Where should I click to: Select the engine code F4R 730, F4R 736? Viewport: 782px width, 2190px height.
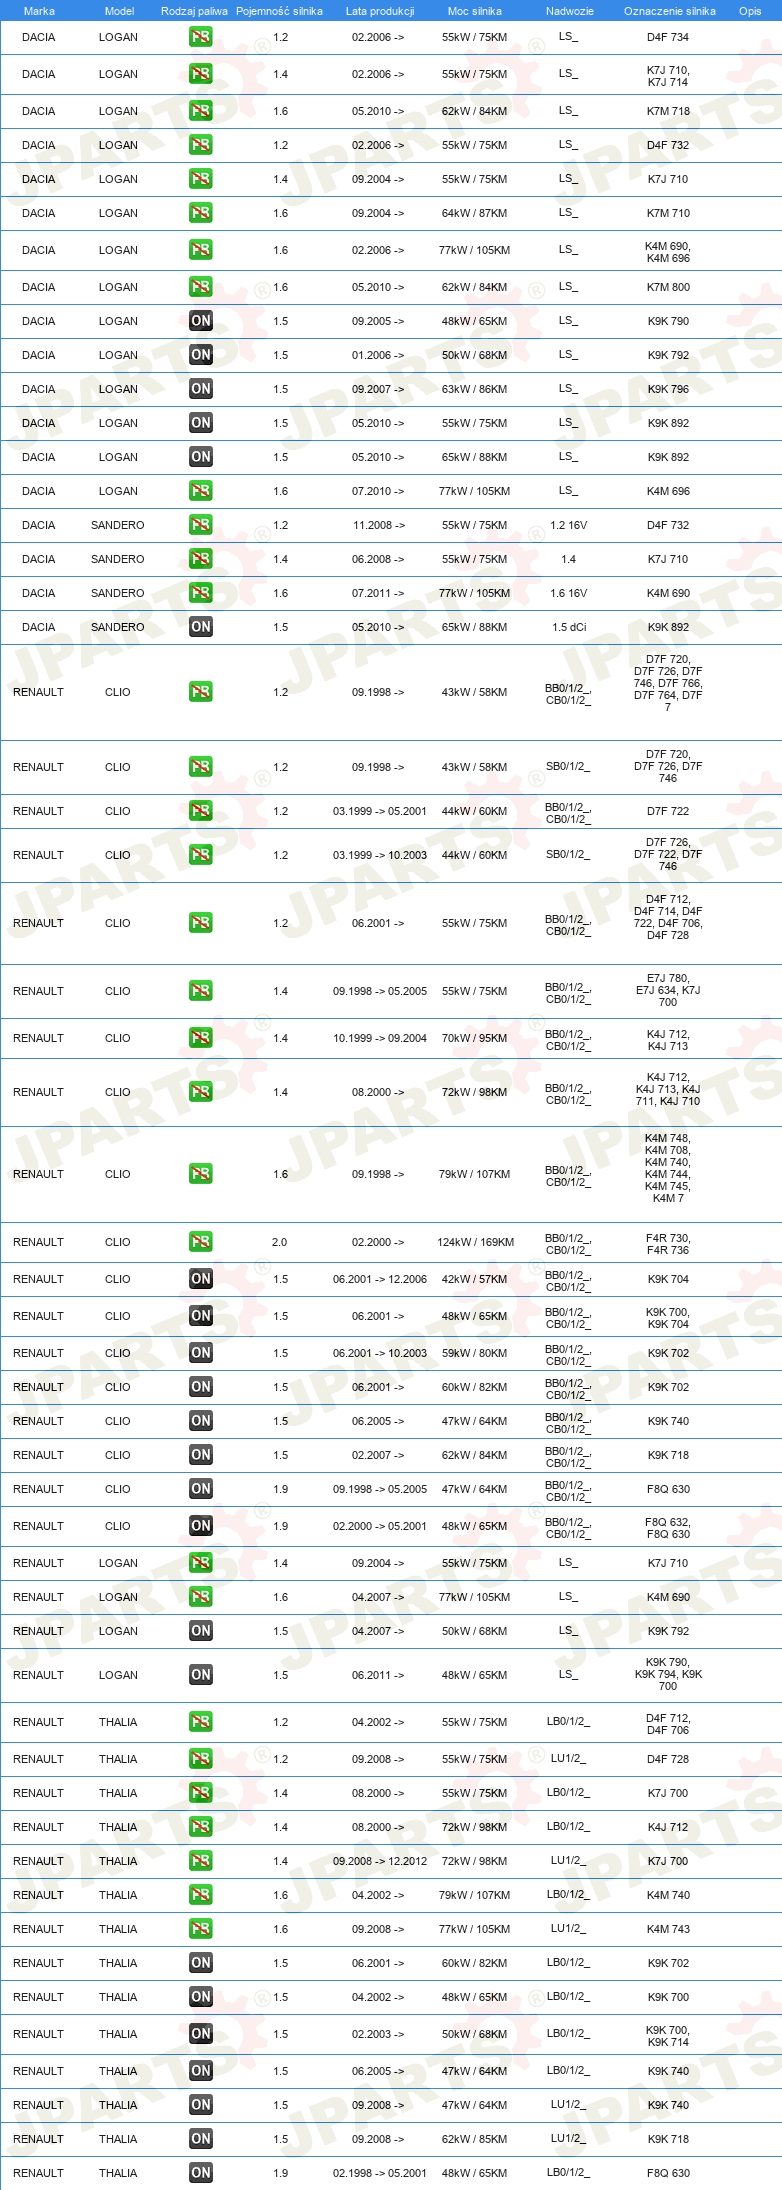point(668,1244)
